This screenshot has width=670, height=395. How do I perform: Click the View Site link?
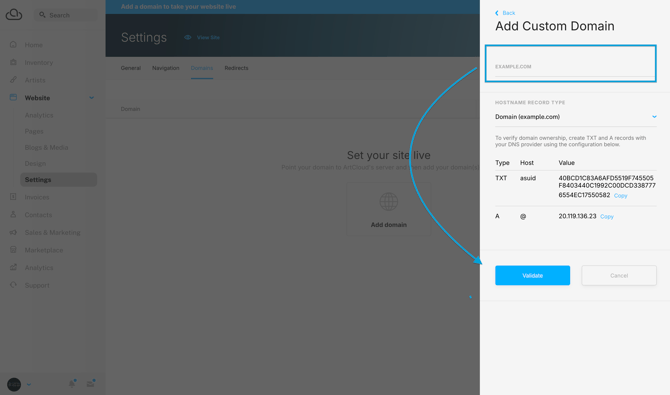(x=209, y=37)
